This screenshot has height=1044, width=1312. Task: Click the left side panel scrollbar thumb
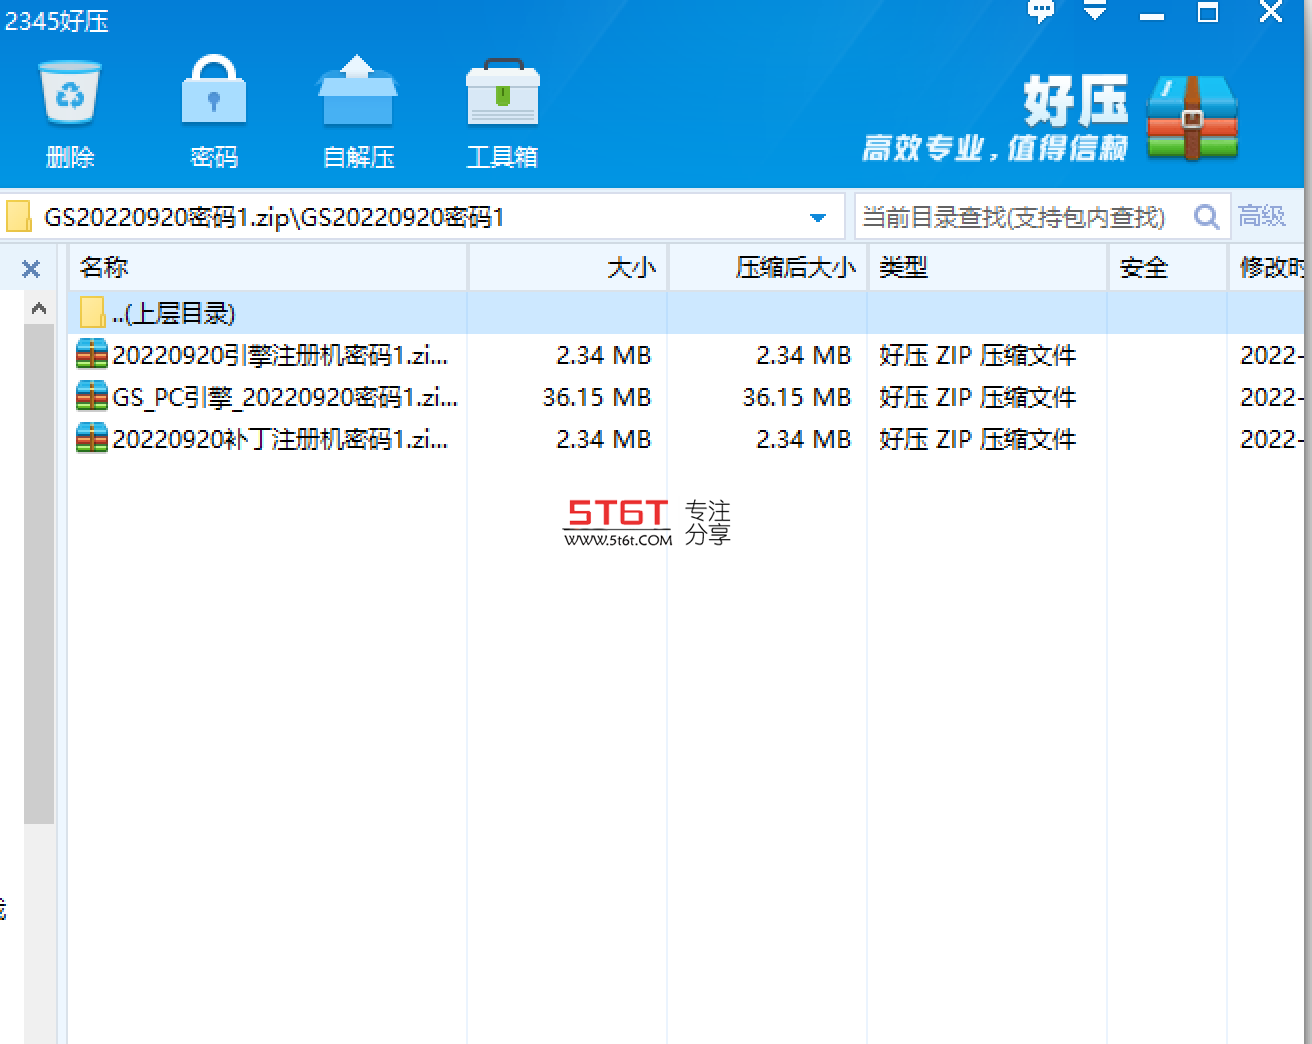[39, 573]
